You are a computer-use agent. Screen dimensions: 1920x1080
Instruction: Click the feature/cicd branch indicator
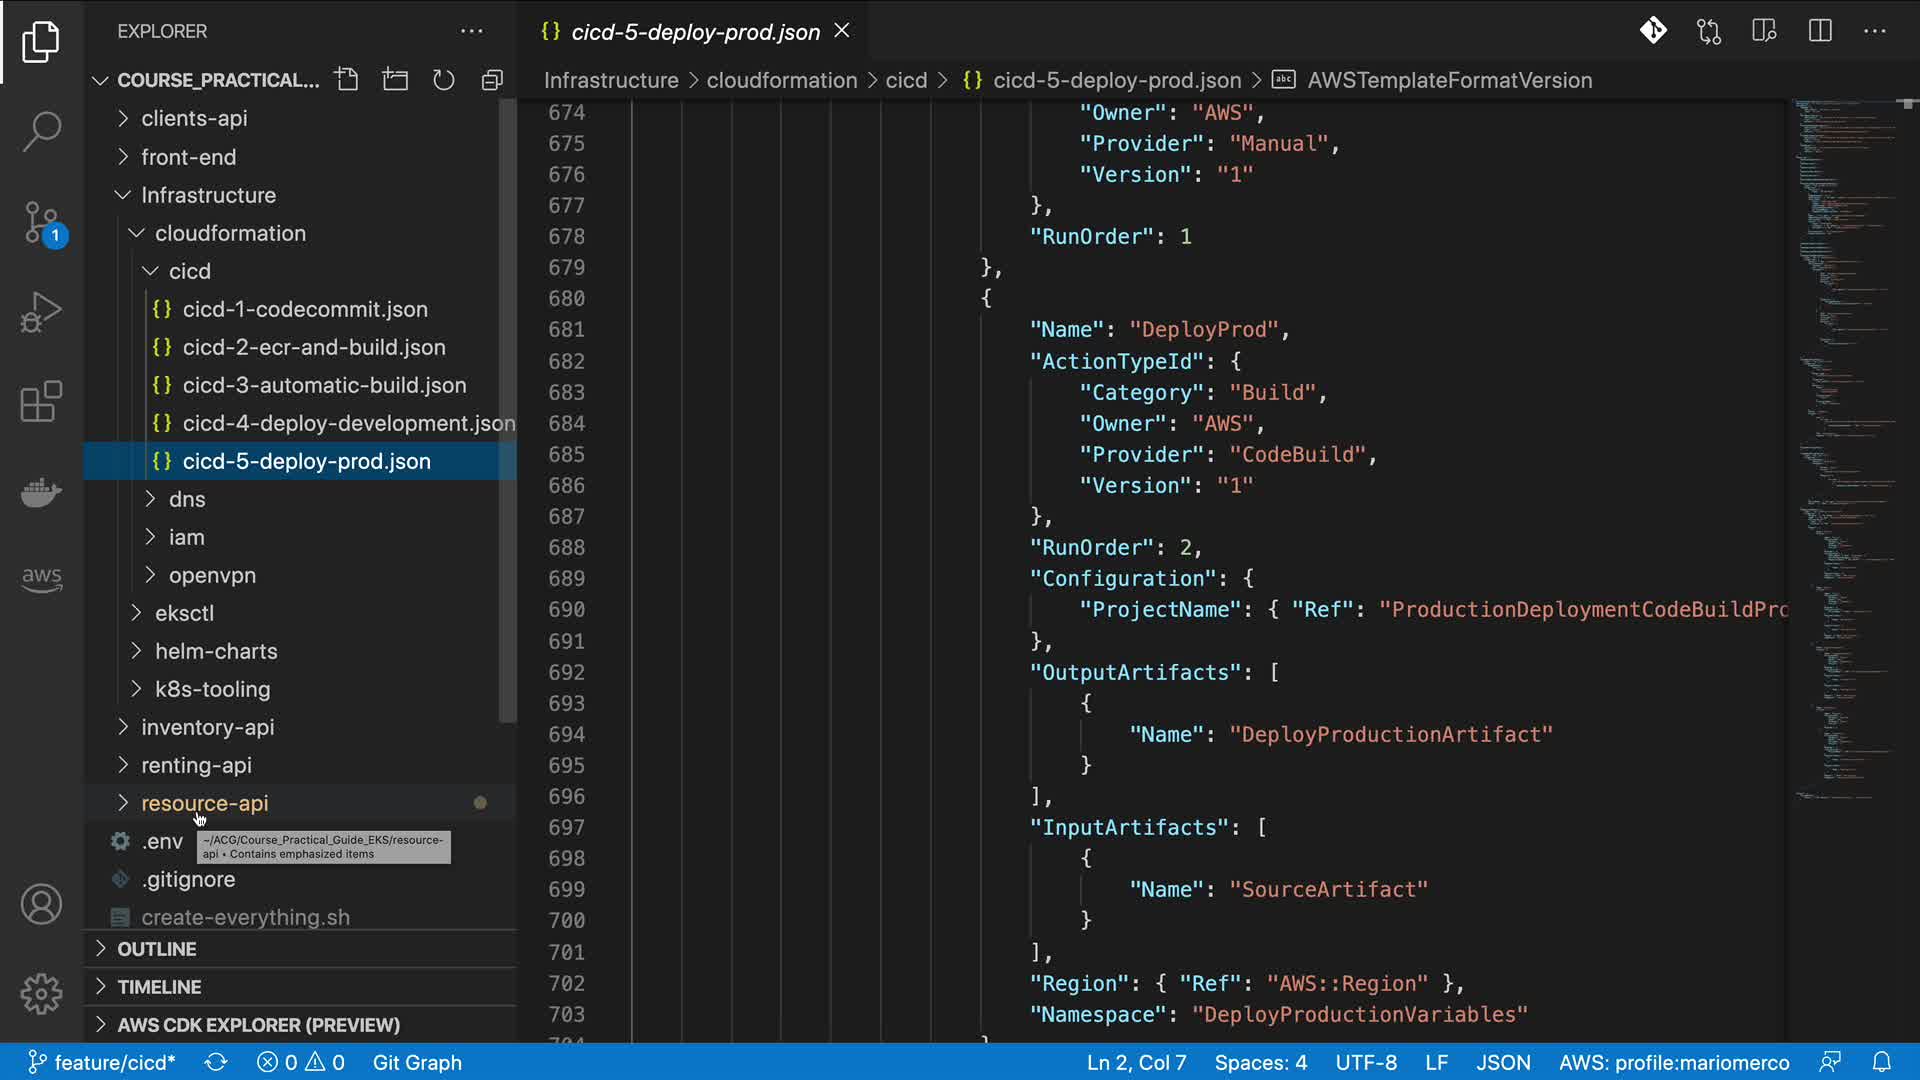pyautogui.click(x=102, y=1062)
